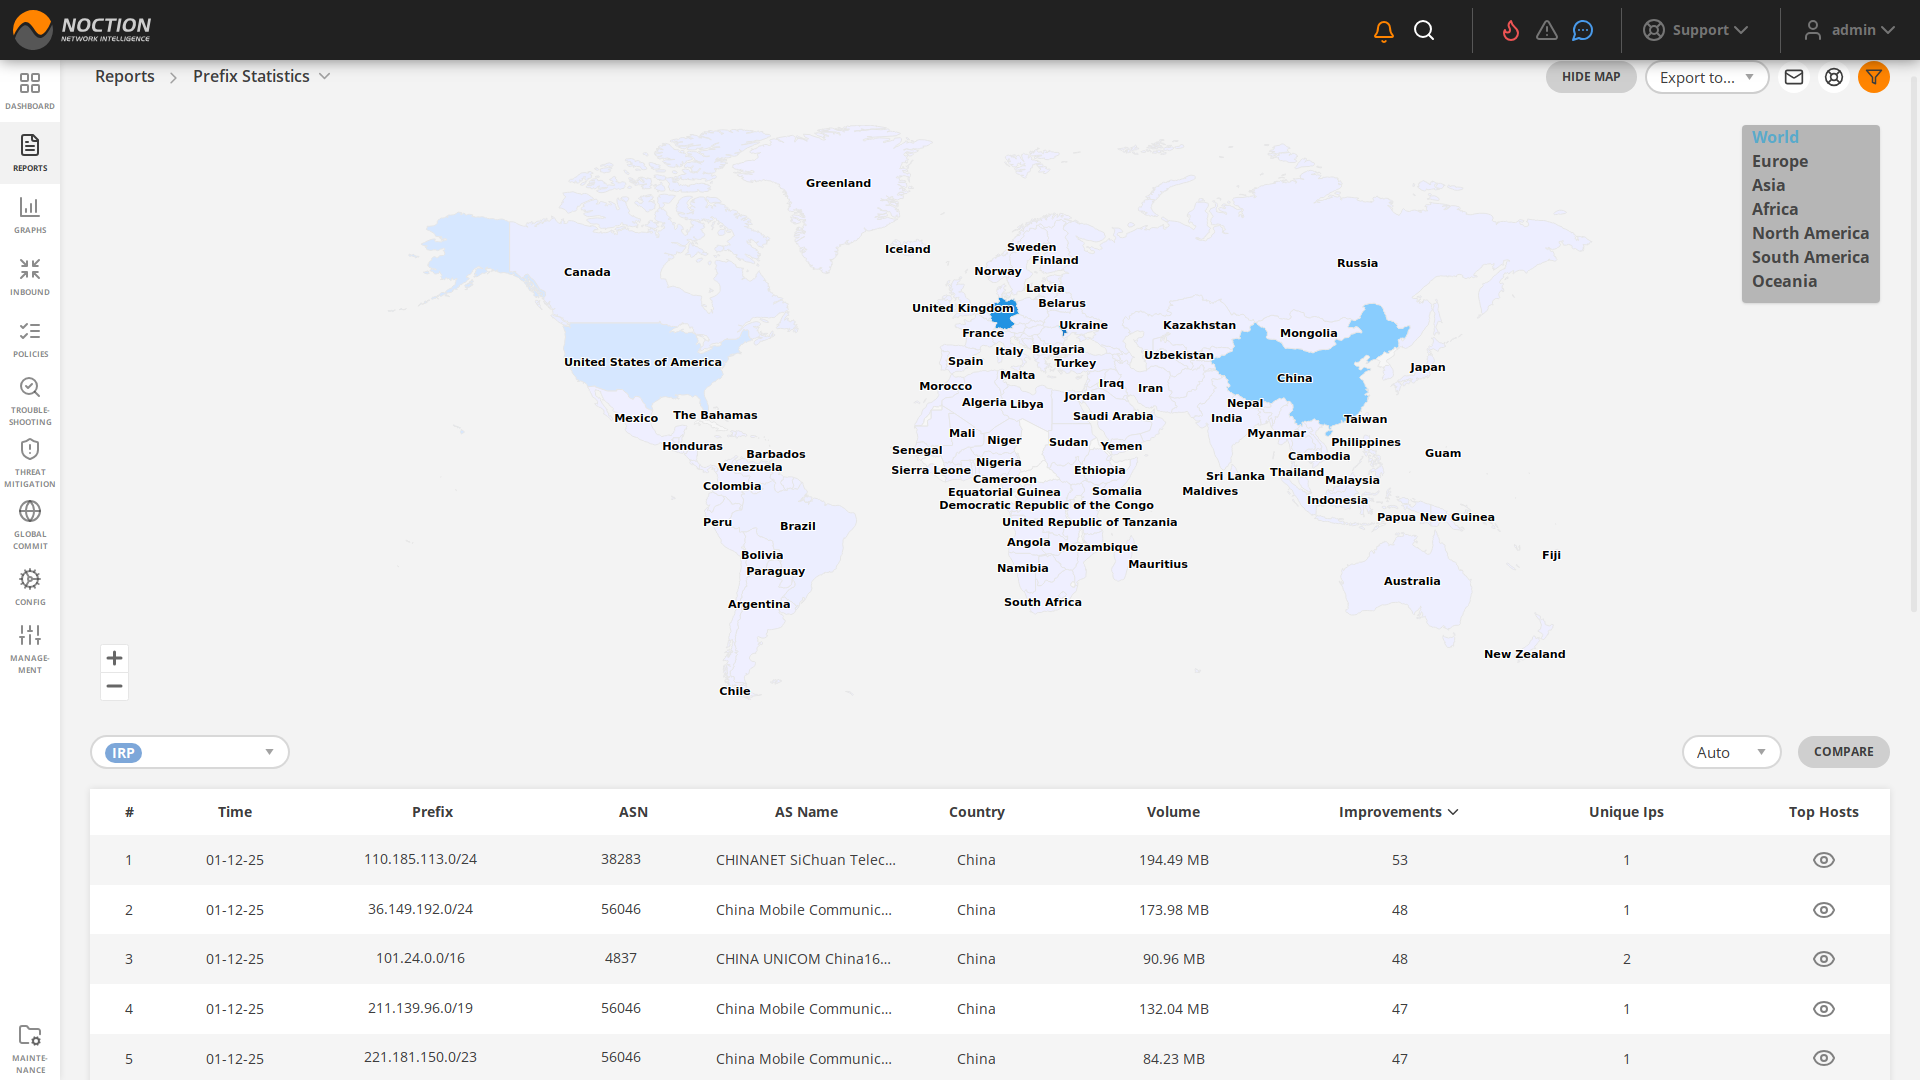The height and width of the screenshot is (1080, 1920).
Task: View Top Hosts on the CHINA UNICOM row
Action: (1825, 959)
